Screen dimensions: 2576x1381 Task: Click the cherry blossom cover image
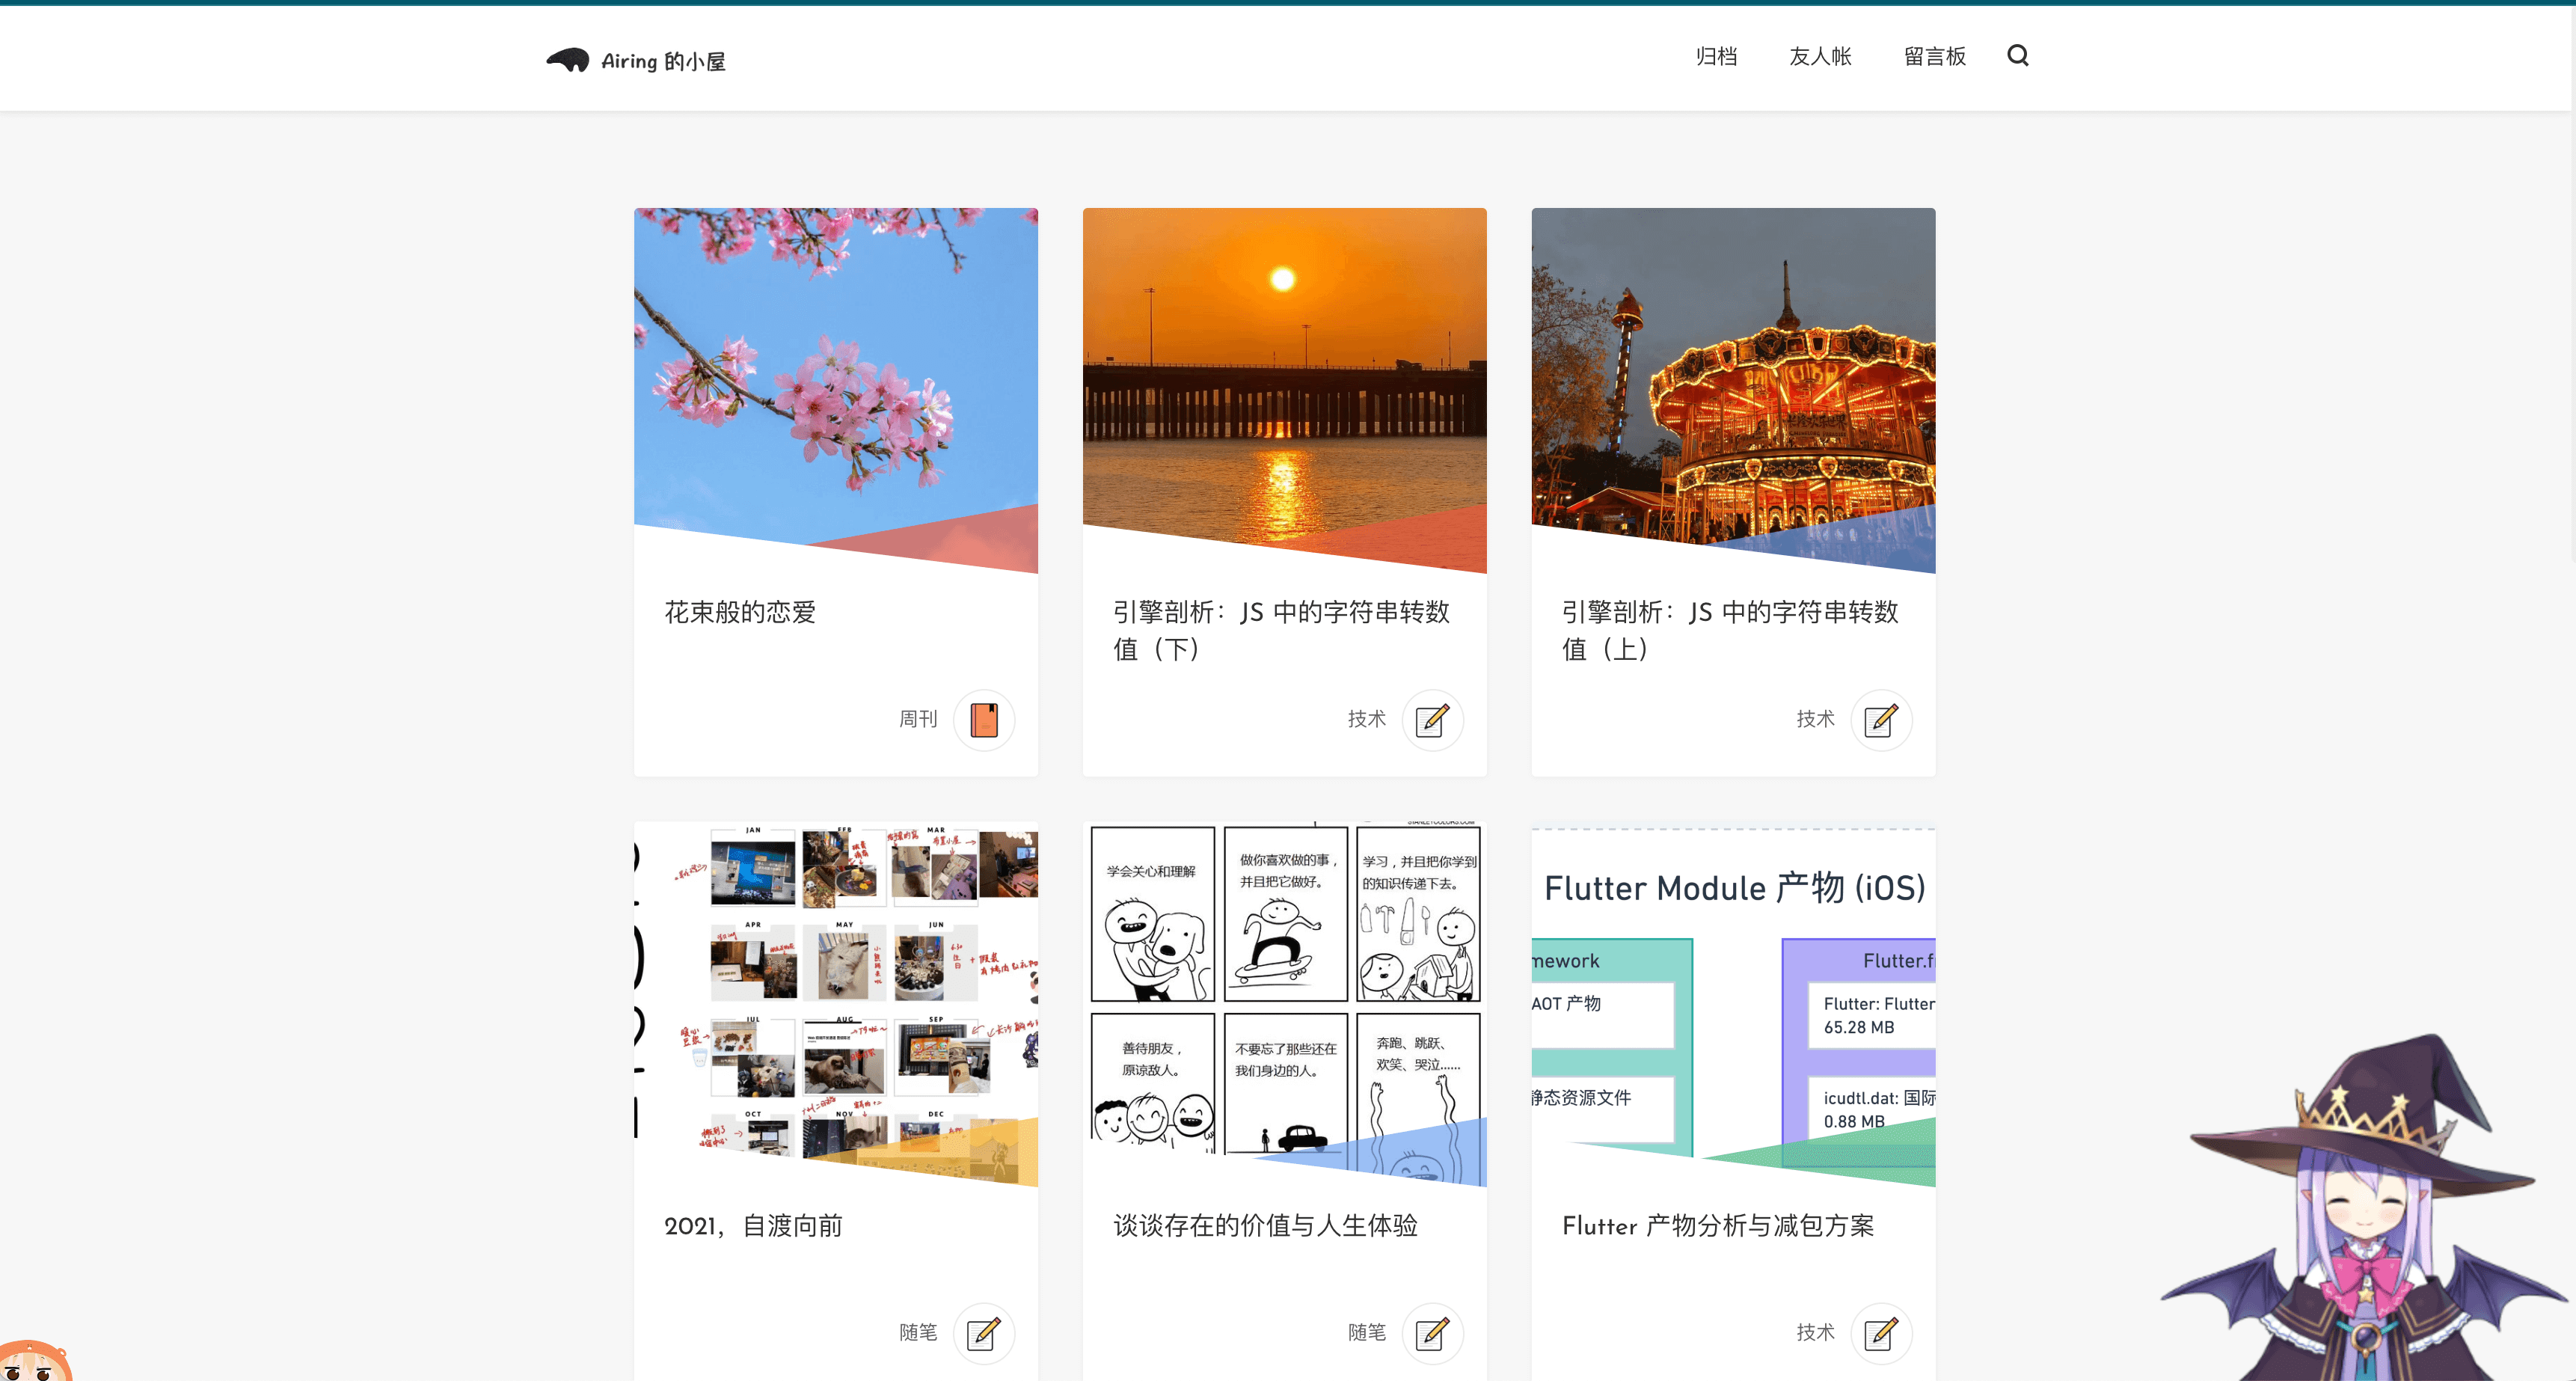(x=835, y=380)
